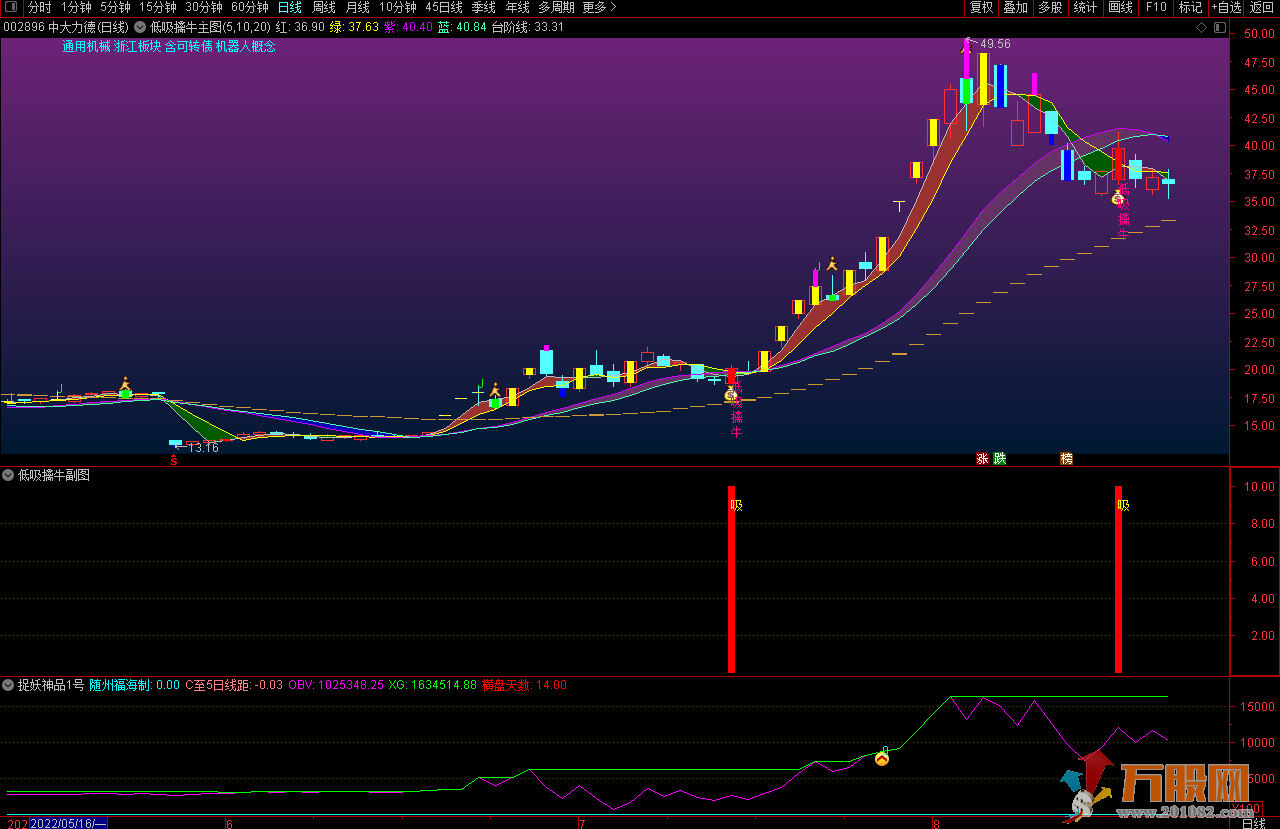Switch to 周线 weekly chart
This screenshot has height=829, width=1280.
[x=324, y=7]
